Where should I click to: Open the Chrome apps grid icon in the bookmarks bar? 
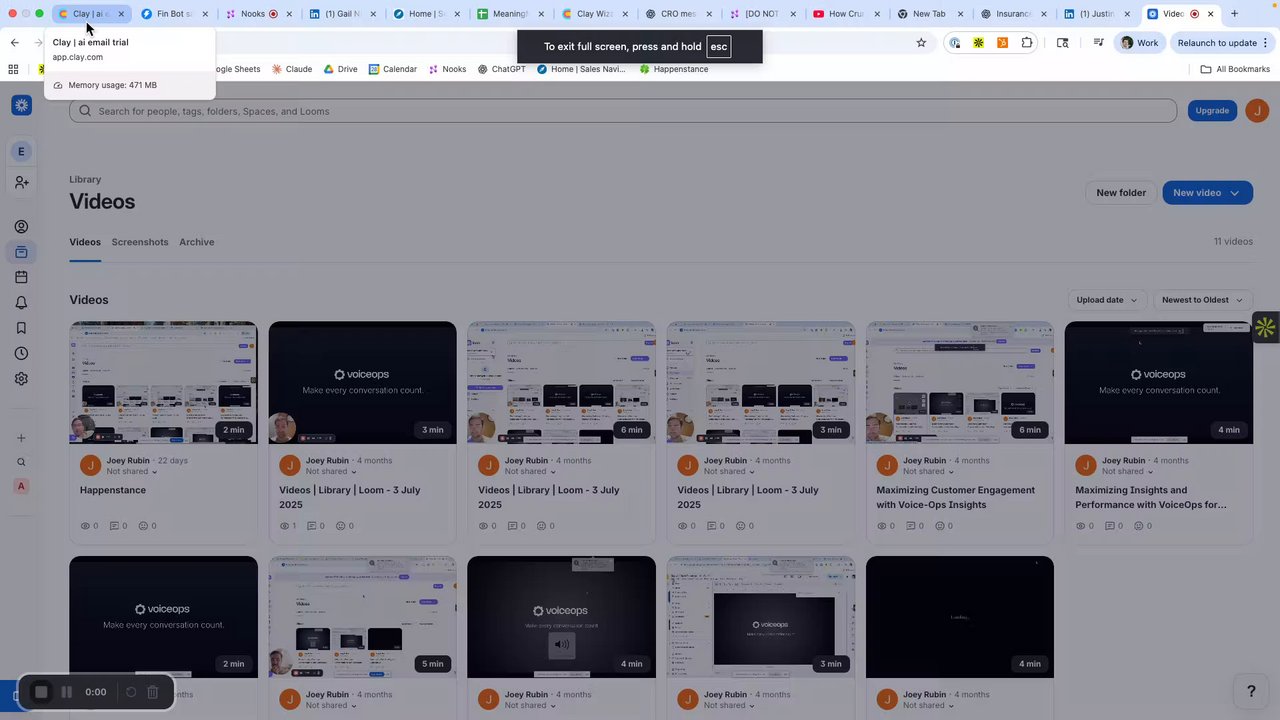13,69
